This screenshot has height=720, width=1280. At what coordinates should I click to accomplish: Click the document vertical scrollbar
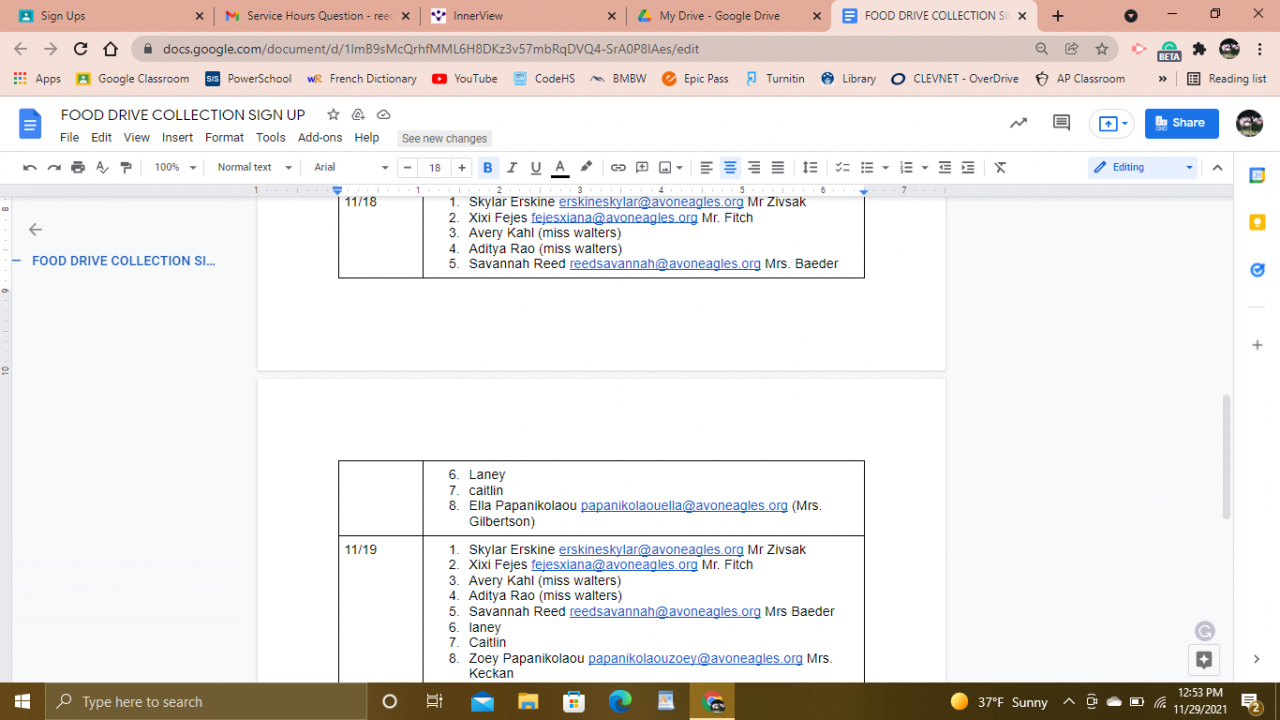(1227, 455)
